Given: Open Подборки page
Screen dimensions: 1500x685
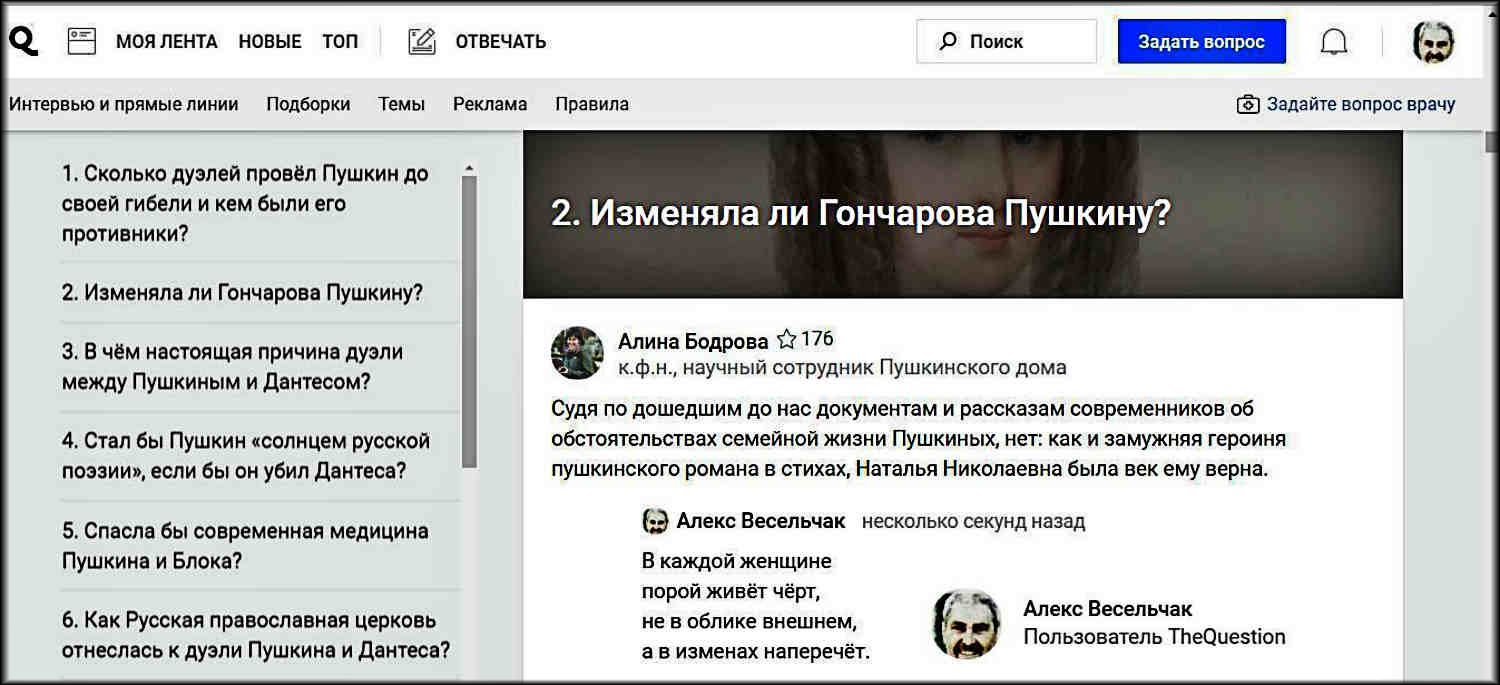Looking at the screenshot, I should point(308,104).
